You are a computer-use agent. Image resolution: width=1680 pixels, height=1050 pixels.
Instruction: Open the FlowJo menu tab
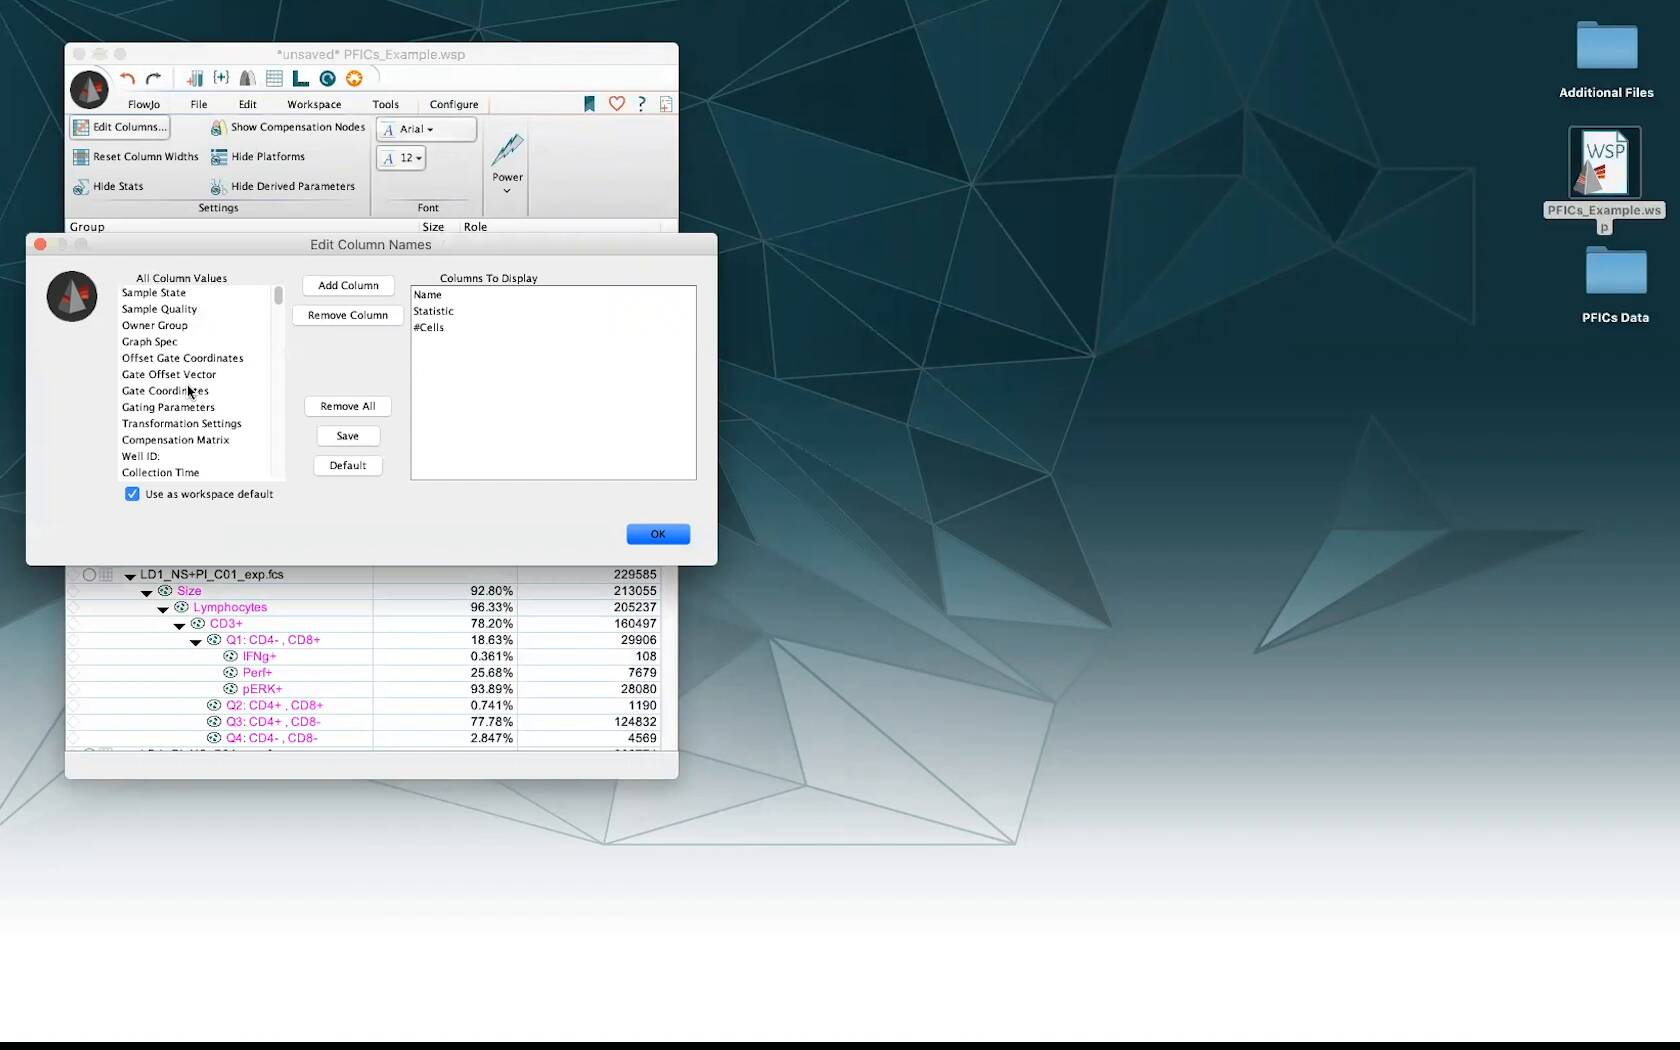click(x=144, y=104)
